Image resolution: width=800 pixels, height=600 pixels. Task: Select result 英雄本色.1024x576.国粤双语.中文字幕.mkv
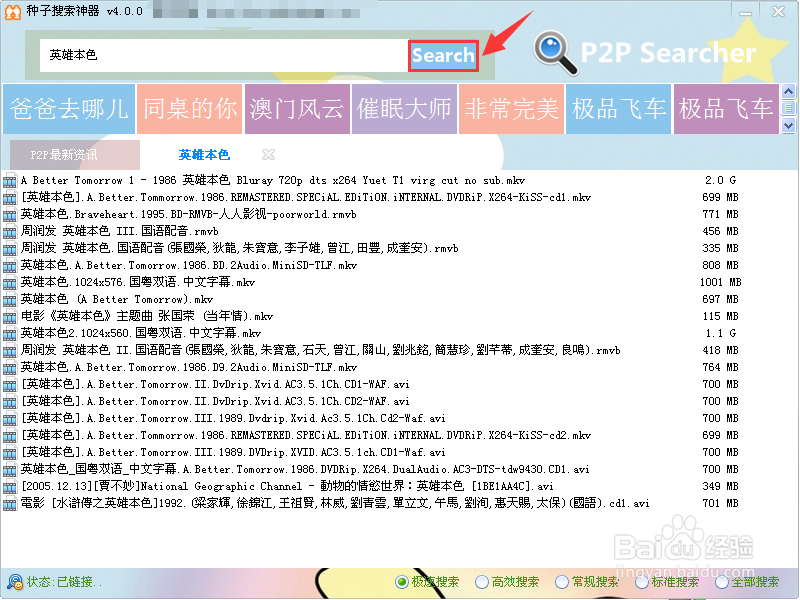138,282
